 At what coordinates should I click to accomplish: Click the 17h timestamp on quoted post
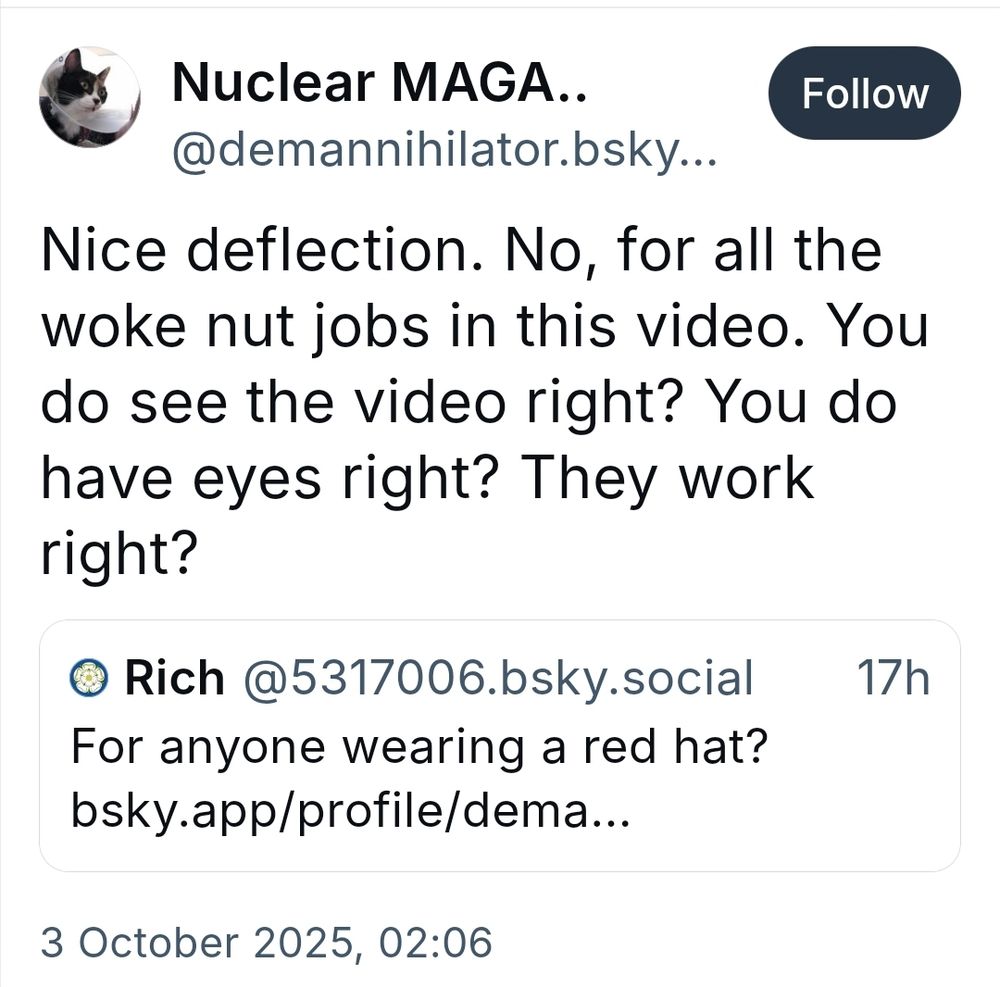pyautogui.click(x=893, y=679)
